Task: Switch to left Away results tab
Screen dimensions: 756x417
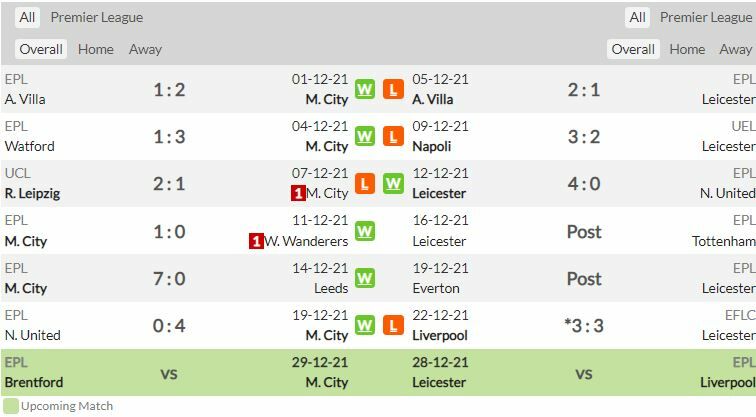Action: (145, 49)
